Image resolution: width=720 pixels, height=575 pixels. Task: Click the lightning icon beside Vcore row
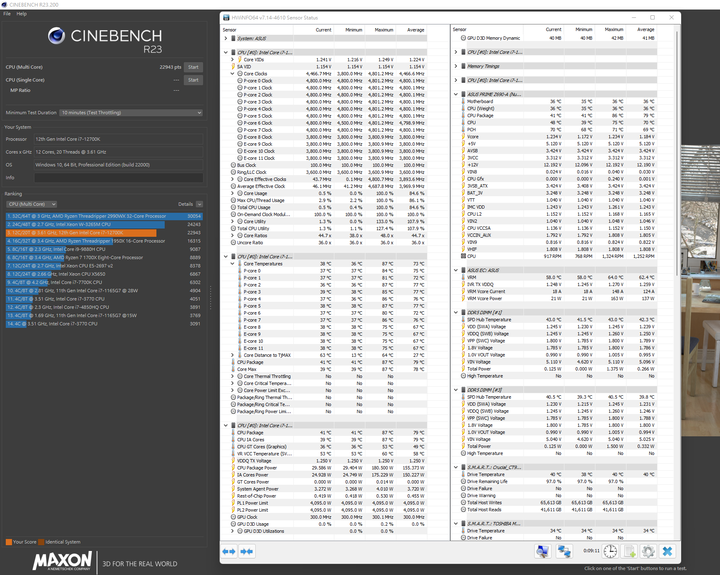click(463, 136)
